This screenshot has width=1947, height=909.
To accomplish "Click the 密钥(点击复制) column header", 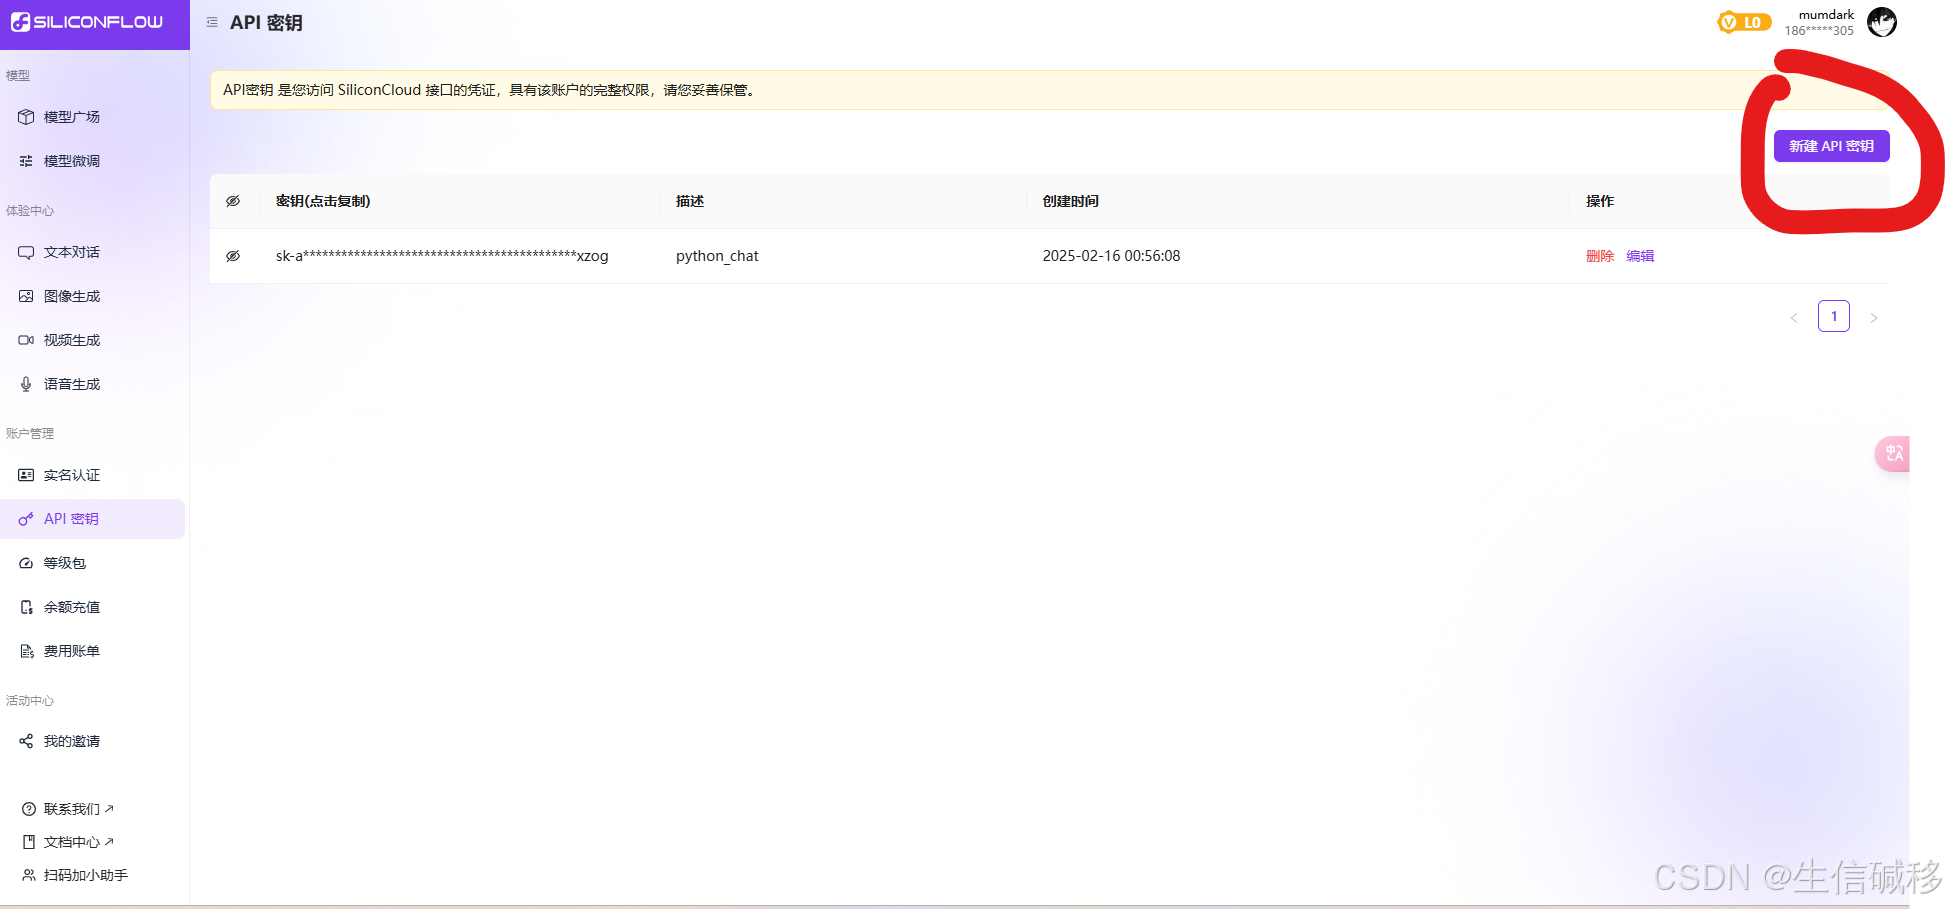I will point(323,201).
